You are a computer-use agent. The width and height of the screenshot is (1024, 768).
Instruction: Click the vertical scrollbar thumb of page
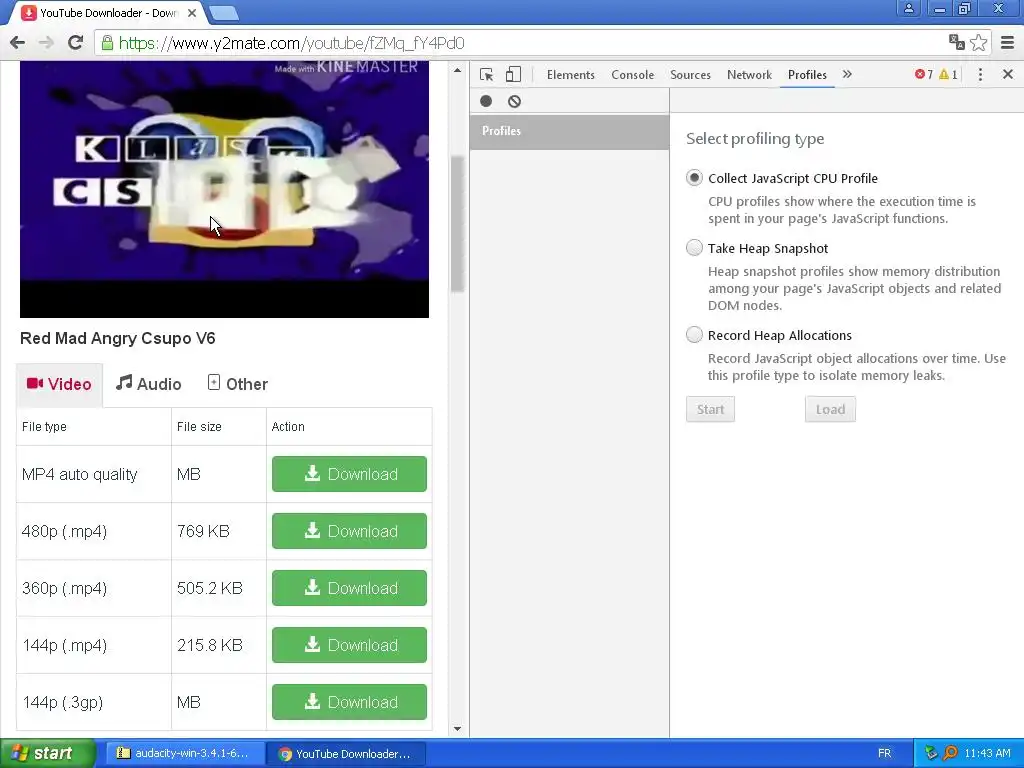pos(457,223)
